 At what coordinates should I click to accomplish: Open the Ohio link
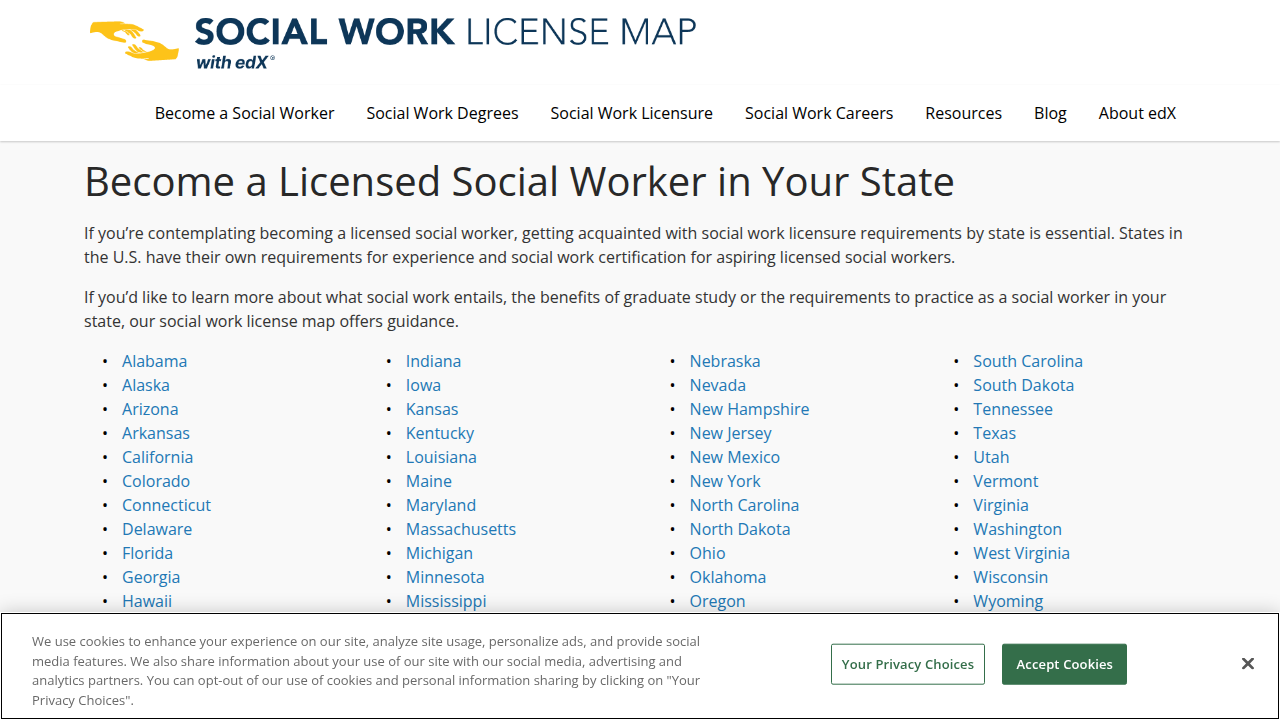coord(708,553)
